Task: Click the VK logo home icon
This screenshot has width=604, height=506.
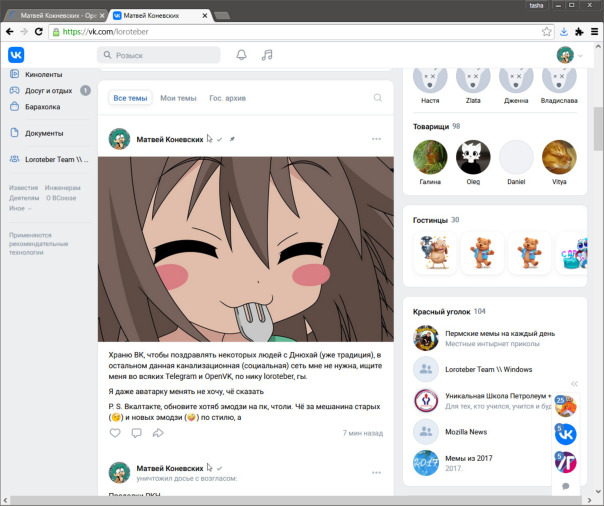Action: pos(16,55)
